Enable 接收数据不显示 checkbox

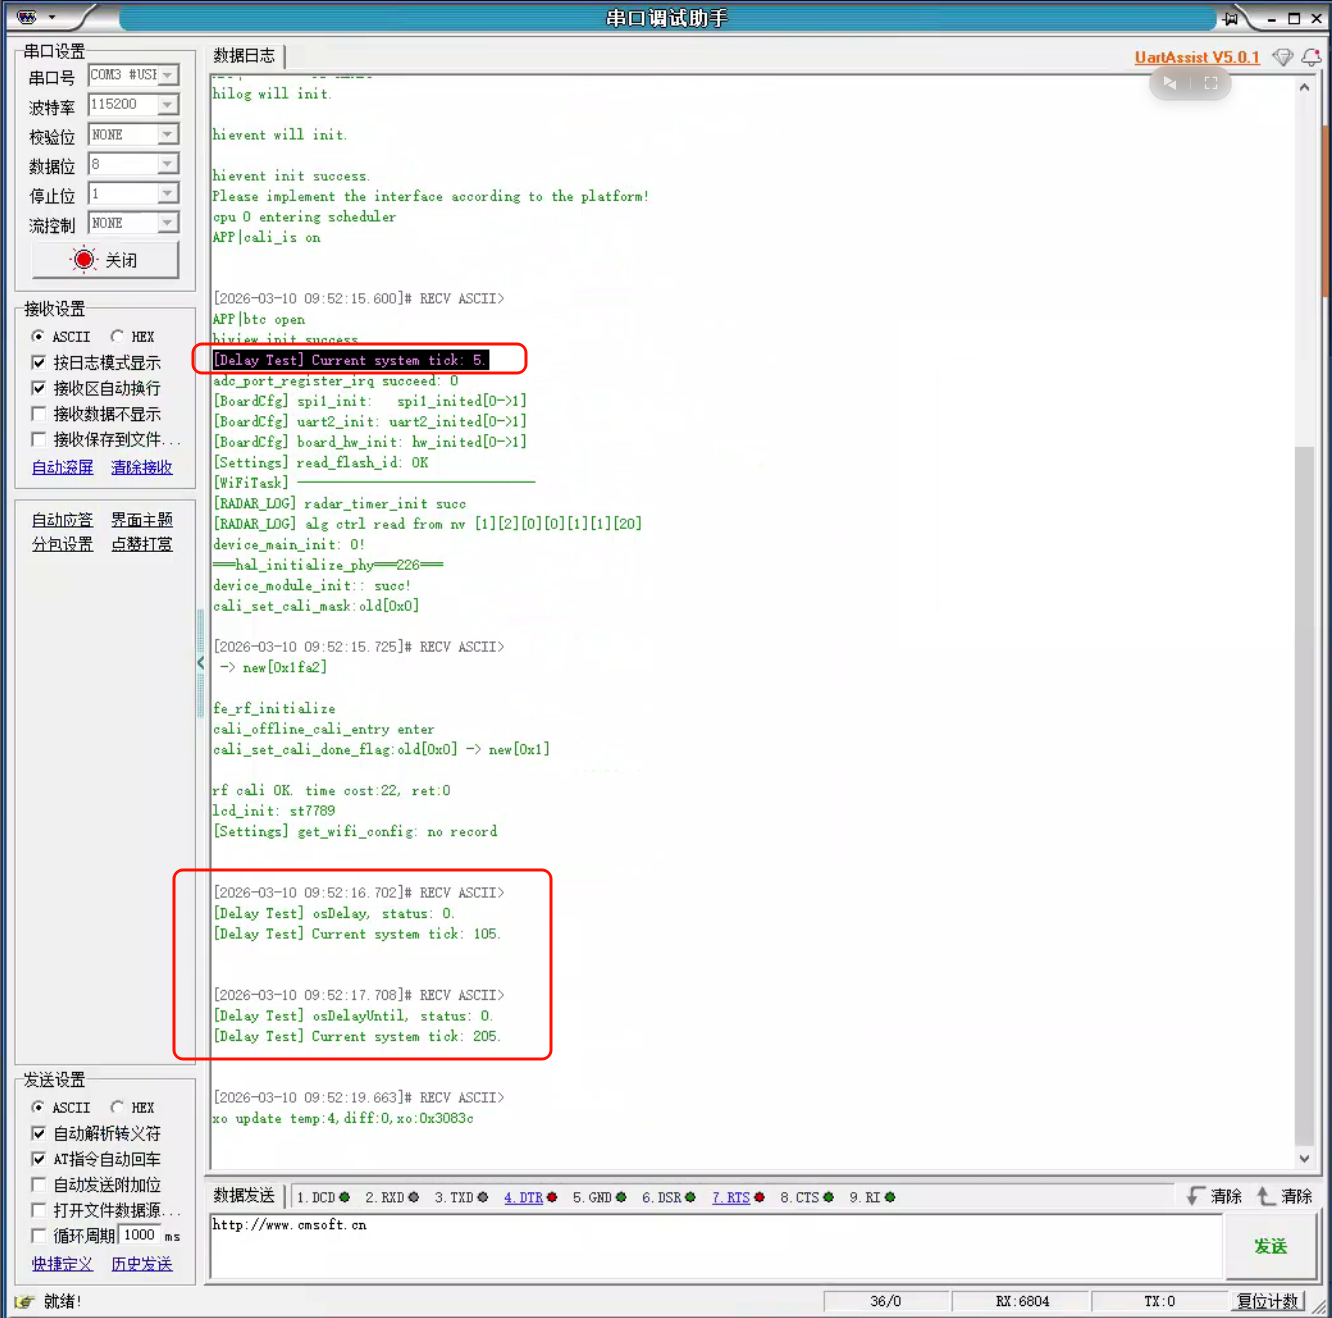coord(38,413)
